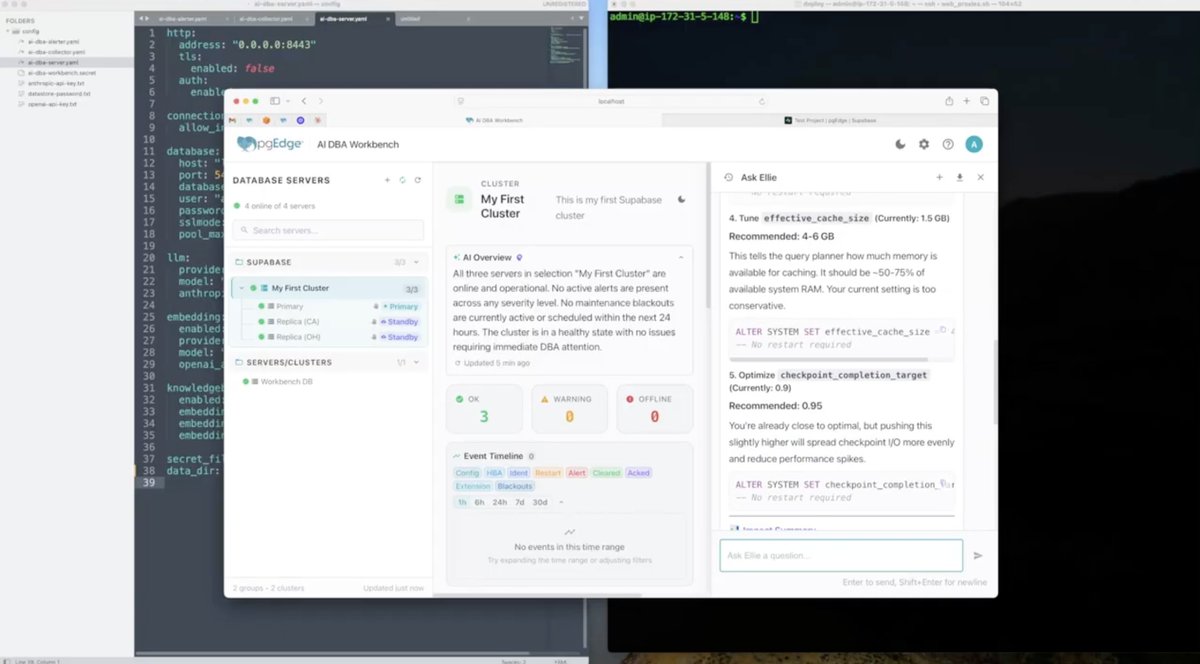Expand the time range options chevron
Viewport: 1200px width, 664px height.
click(560, 502)
